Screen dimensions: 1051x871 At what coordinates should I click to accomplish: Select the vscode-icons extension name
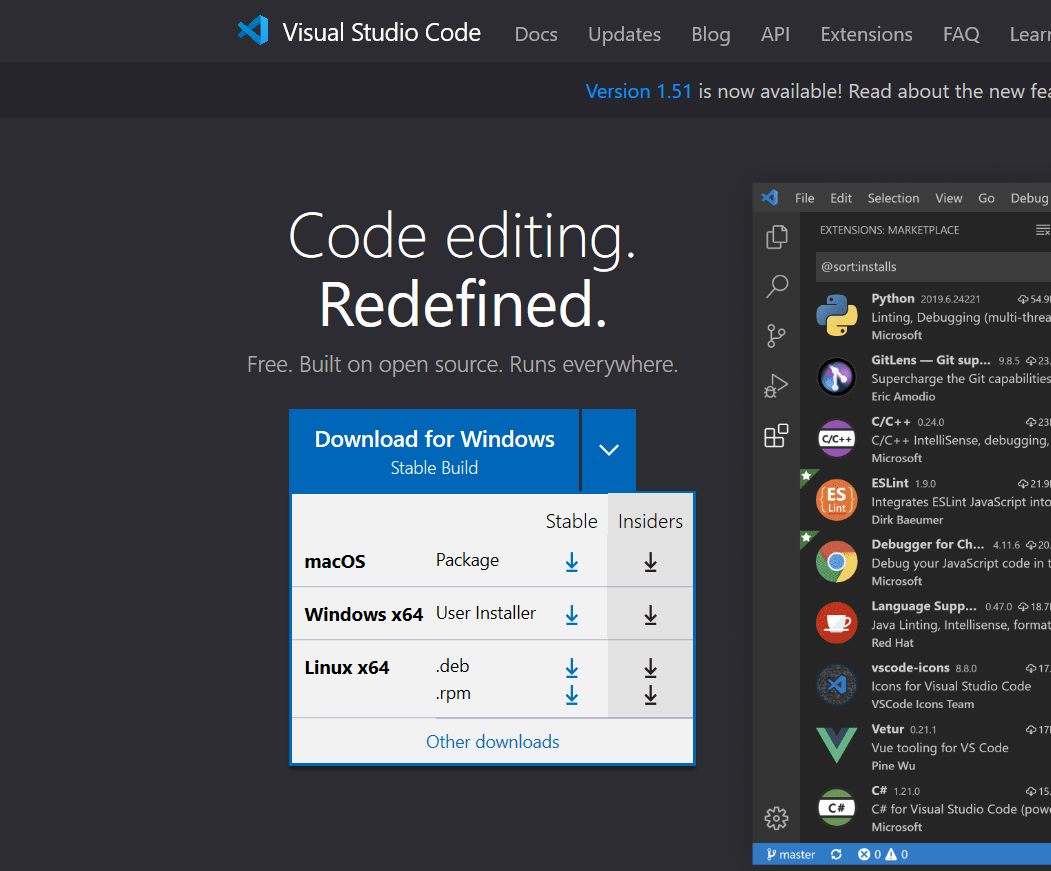[910, 668]
